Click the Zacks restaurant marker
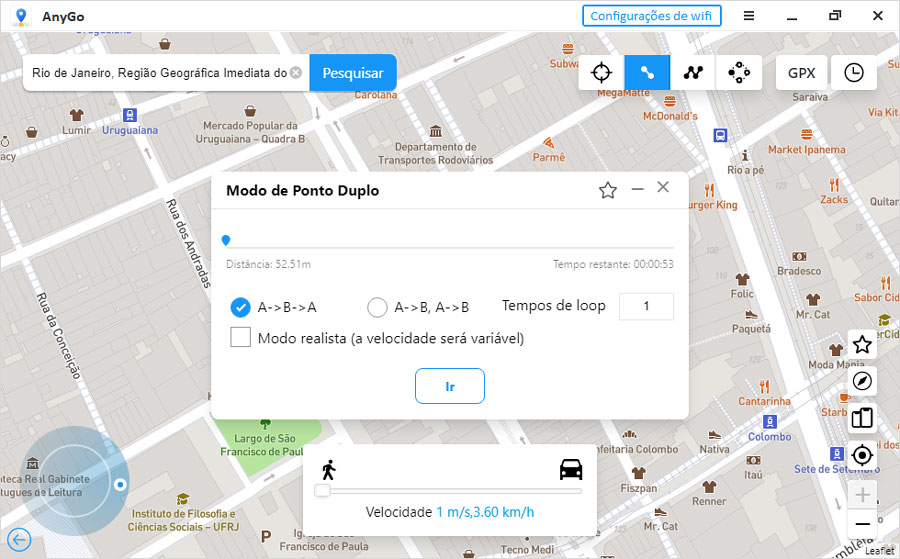900x559 pixels. pos(834,185)
